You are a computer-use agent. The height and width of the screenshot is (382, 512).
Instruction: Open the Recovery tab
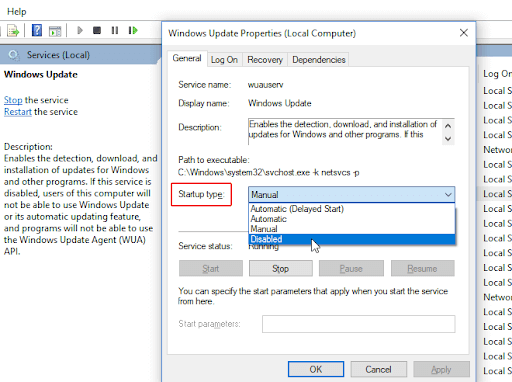pyautogui.click(x=265, y=60)
